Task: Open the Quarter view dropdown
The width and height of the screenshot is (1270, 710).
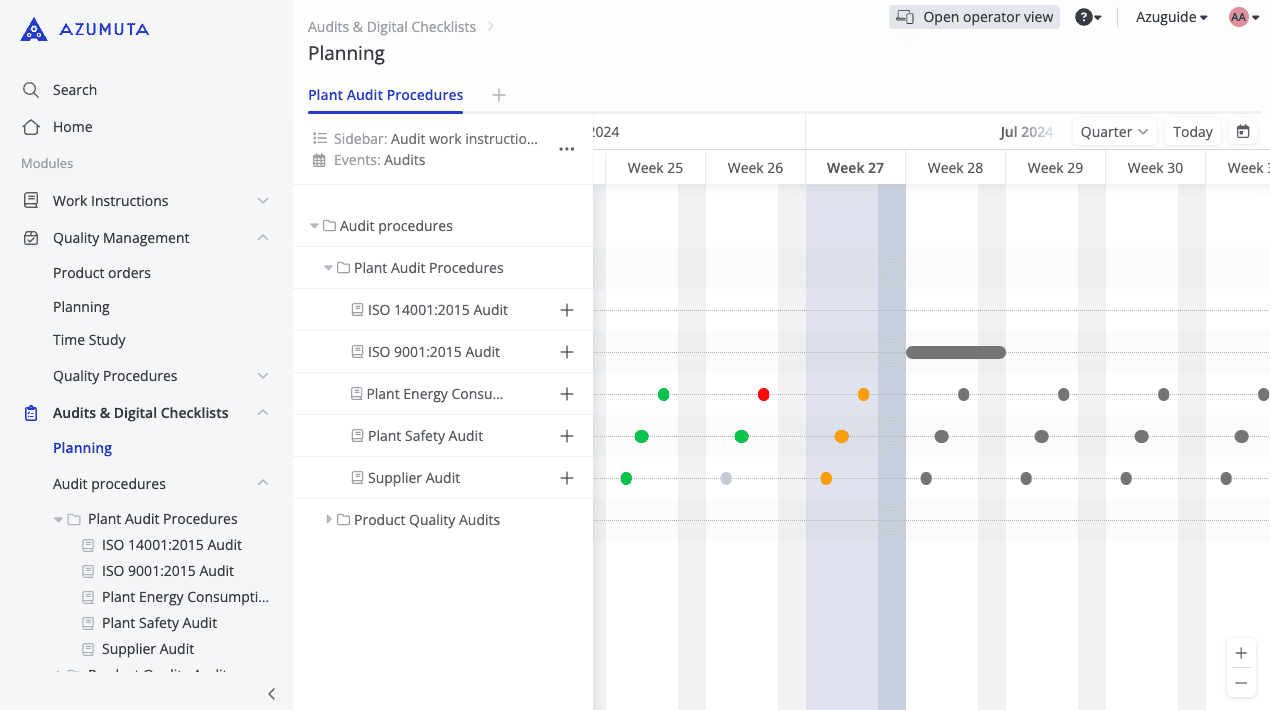Action: click(x=1114, y=132)
